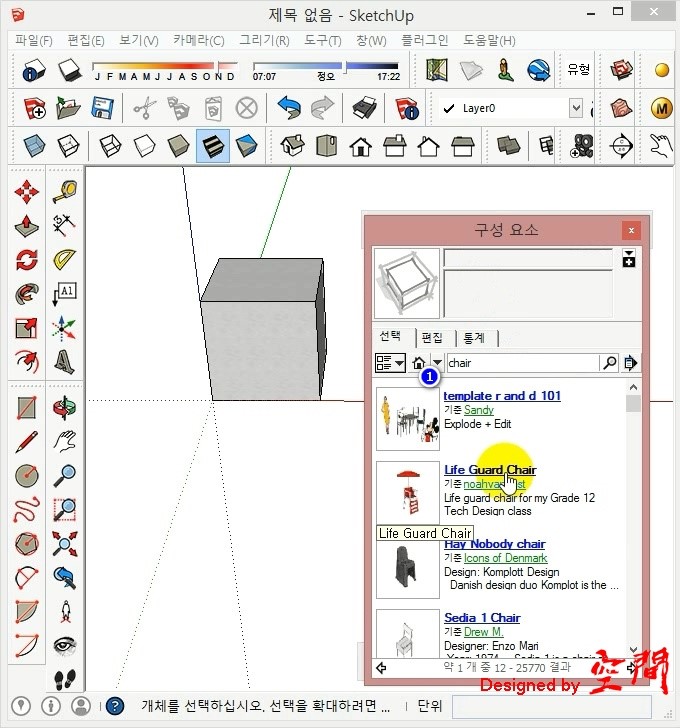Open the 카메라(C) menu
The image size is (680, 728).
click(x=199, y=40)
